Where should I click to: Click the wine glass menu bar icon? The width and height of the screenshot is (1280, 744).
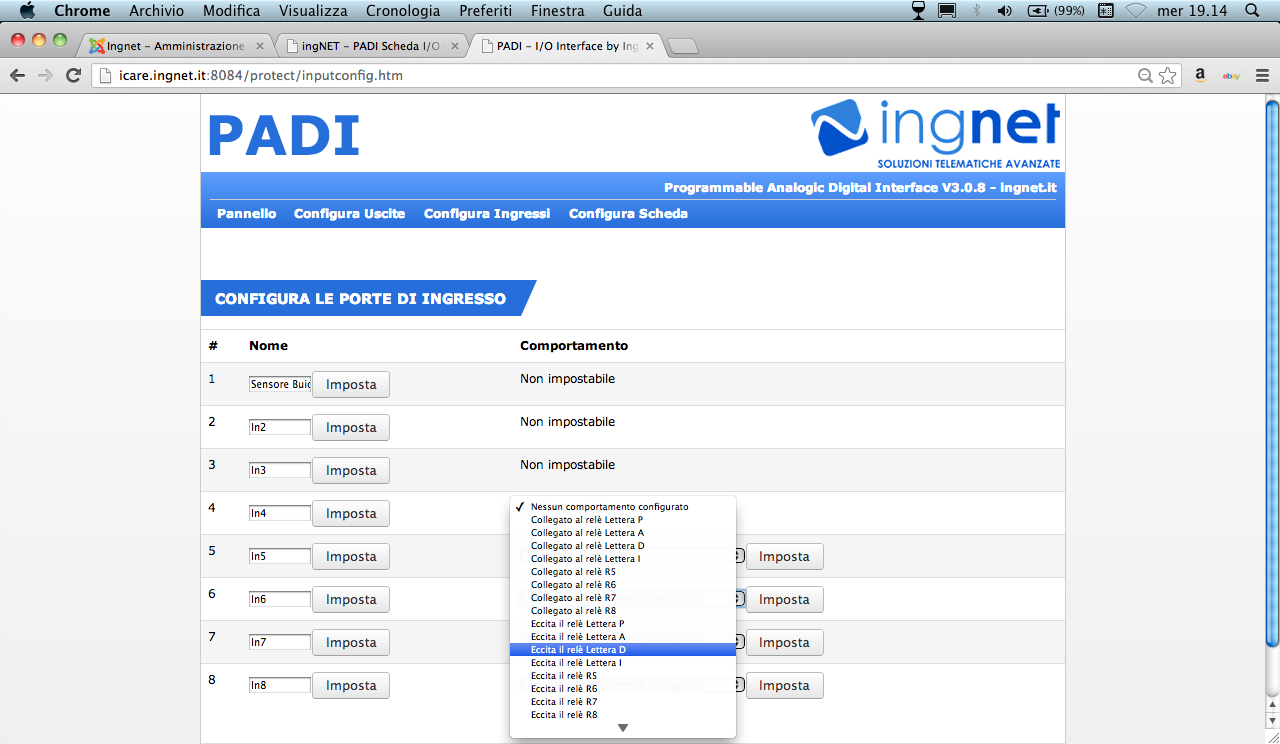tap(919, 11)
